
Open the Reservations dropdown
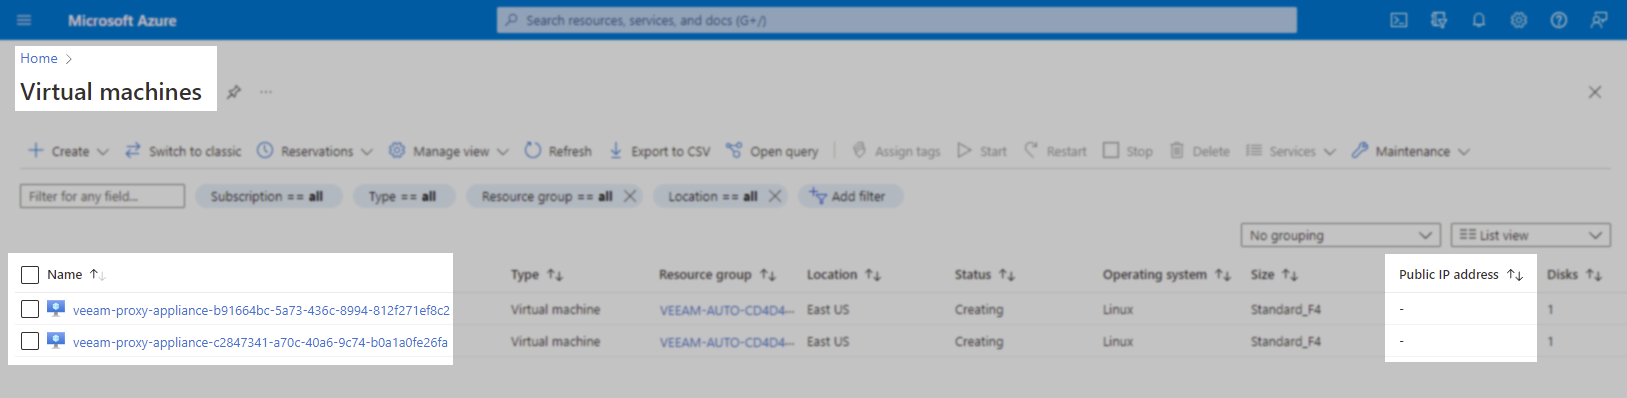314,151
